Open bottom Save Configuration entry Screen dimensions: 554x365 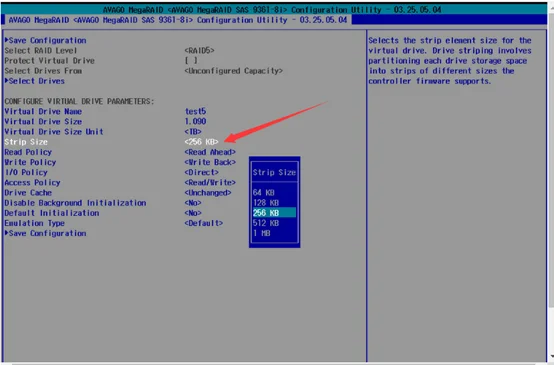tap(46, 233)
